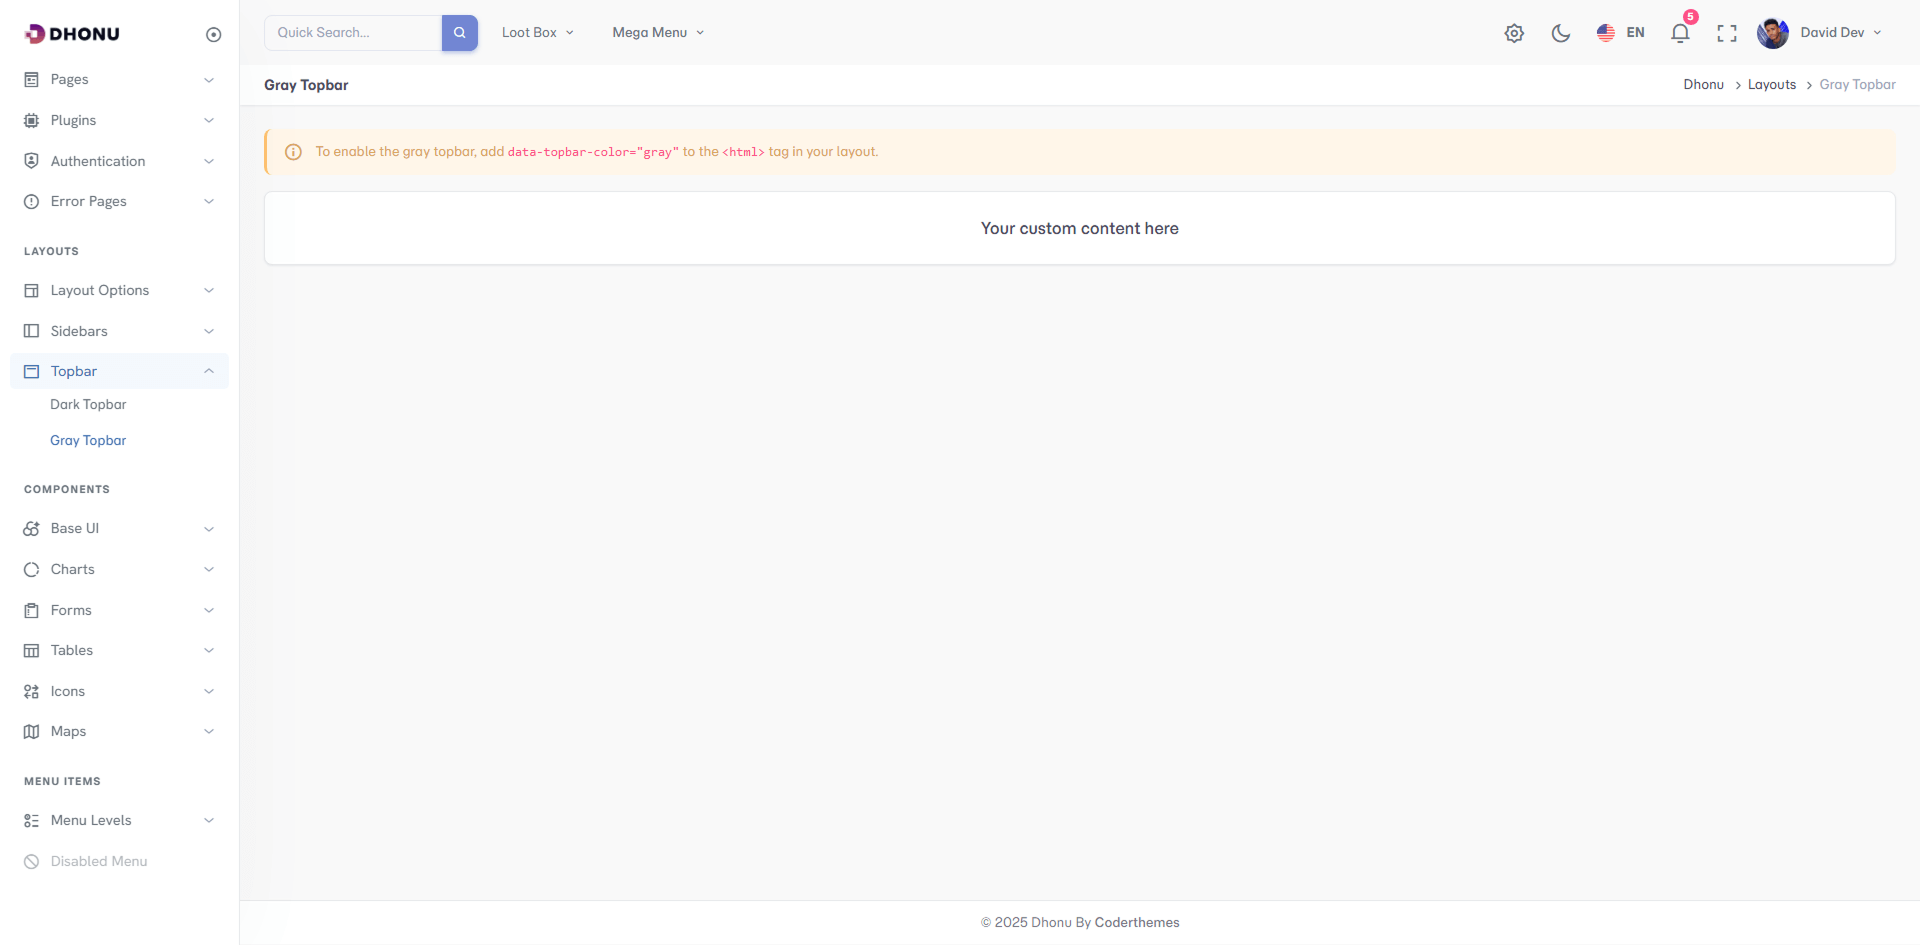Screen dimensions: 1920x945
Task: Collapse the Topbar sidebar section
Action: coord(119,371)
